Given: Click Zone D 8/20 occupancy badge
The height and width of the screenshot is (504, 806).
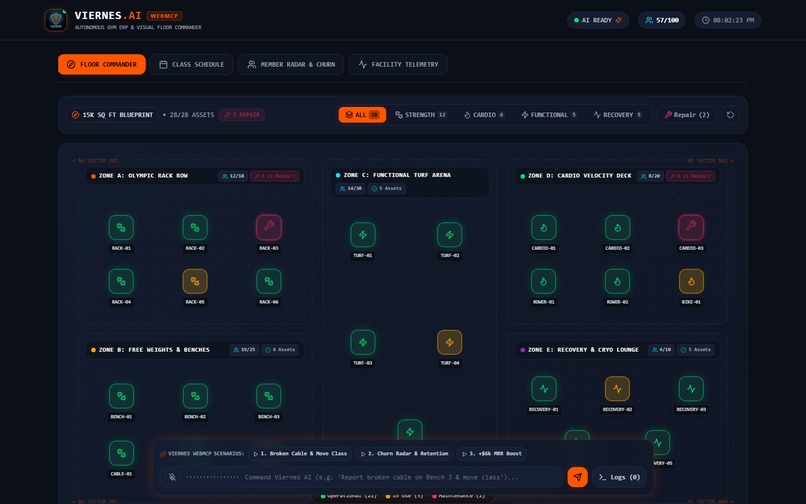Looking at the screenshot, I should coord(650,176).
